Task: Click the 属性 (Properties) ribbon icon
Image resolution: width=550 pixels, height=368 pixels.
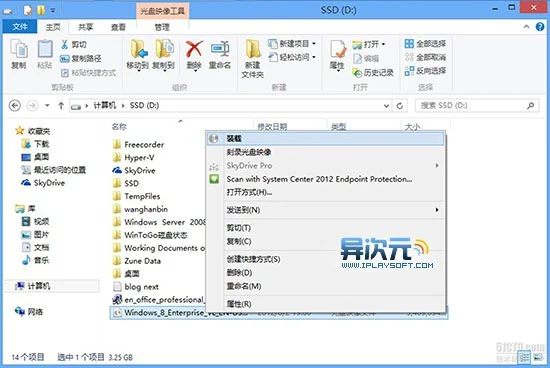Action: pos(337,55)
